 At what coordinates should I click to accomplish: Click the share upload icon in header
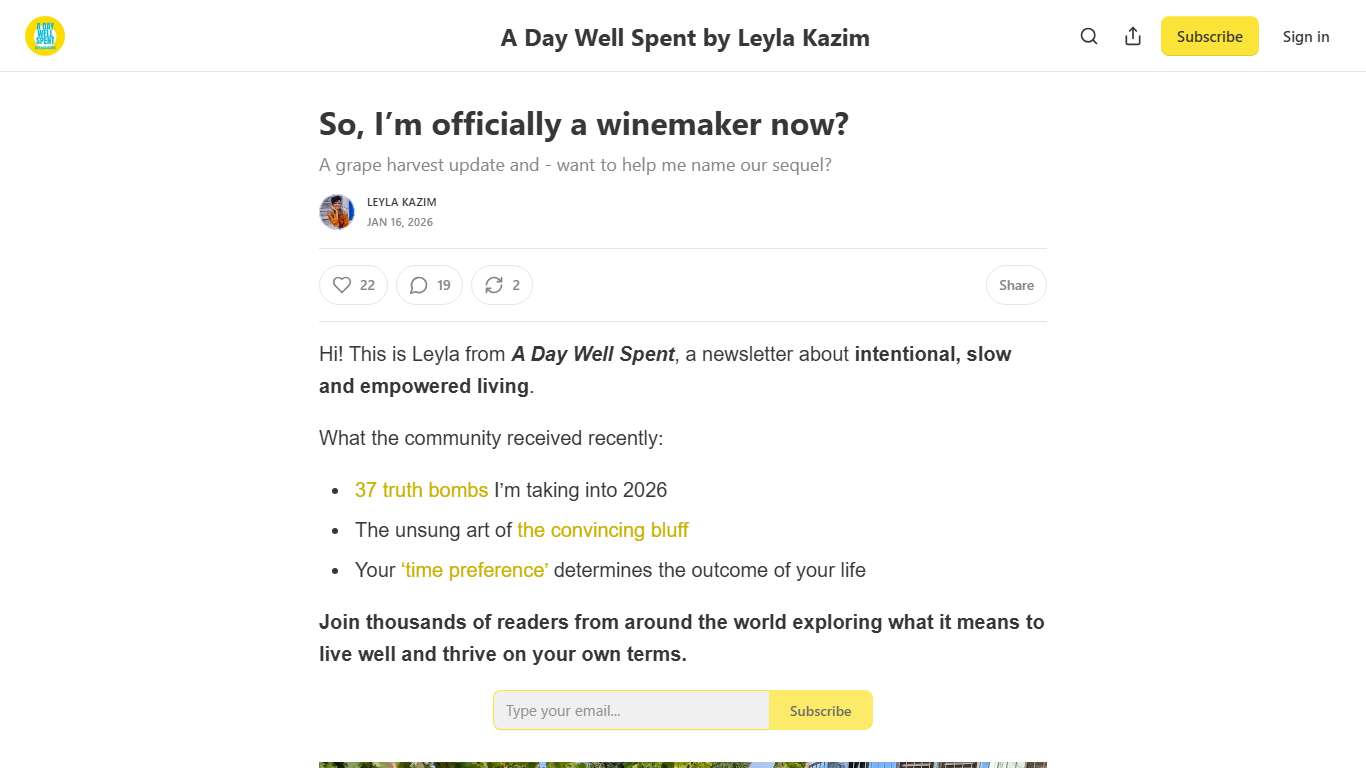(x=1133, y=37)
